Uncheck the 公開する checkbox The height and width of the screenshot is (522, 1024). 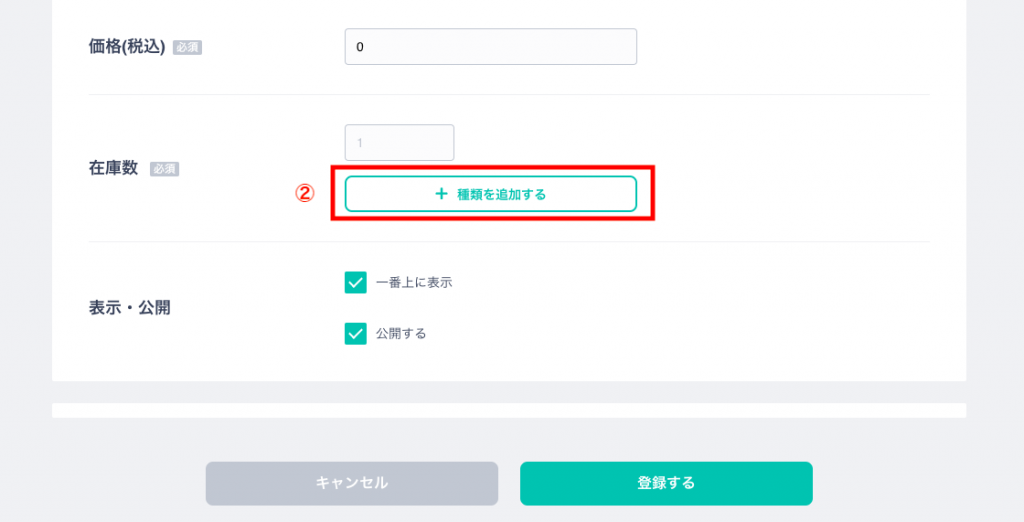[x=356, y=333]
